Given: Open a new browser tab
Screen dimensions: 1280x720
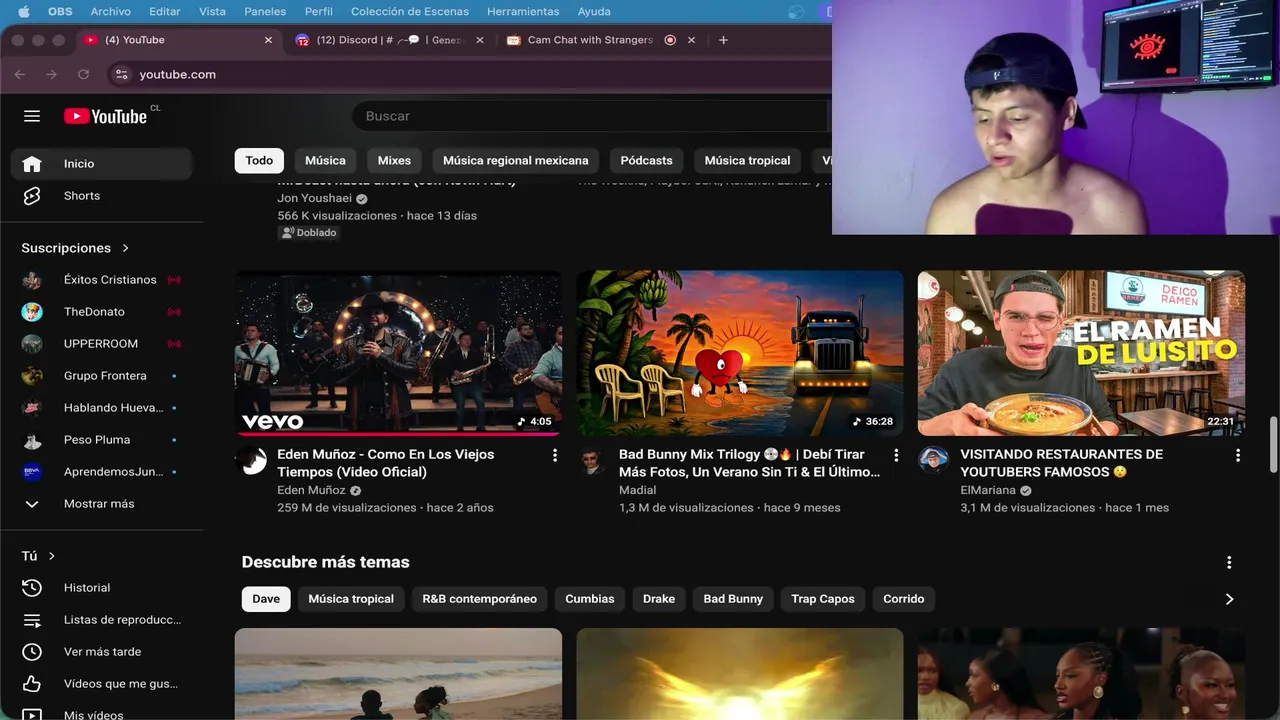Looking at the screenshot, I should pyautogui.click(x=723, y=40).
